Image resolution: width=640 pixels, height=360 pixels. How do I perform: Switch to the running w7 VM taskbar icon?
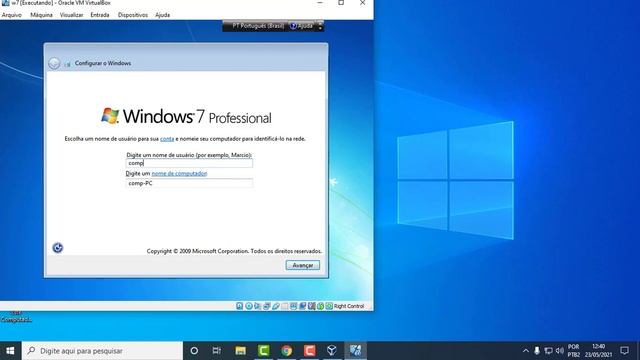click(x=356, y=351)
